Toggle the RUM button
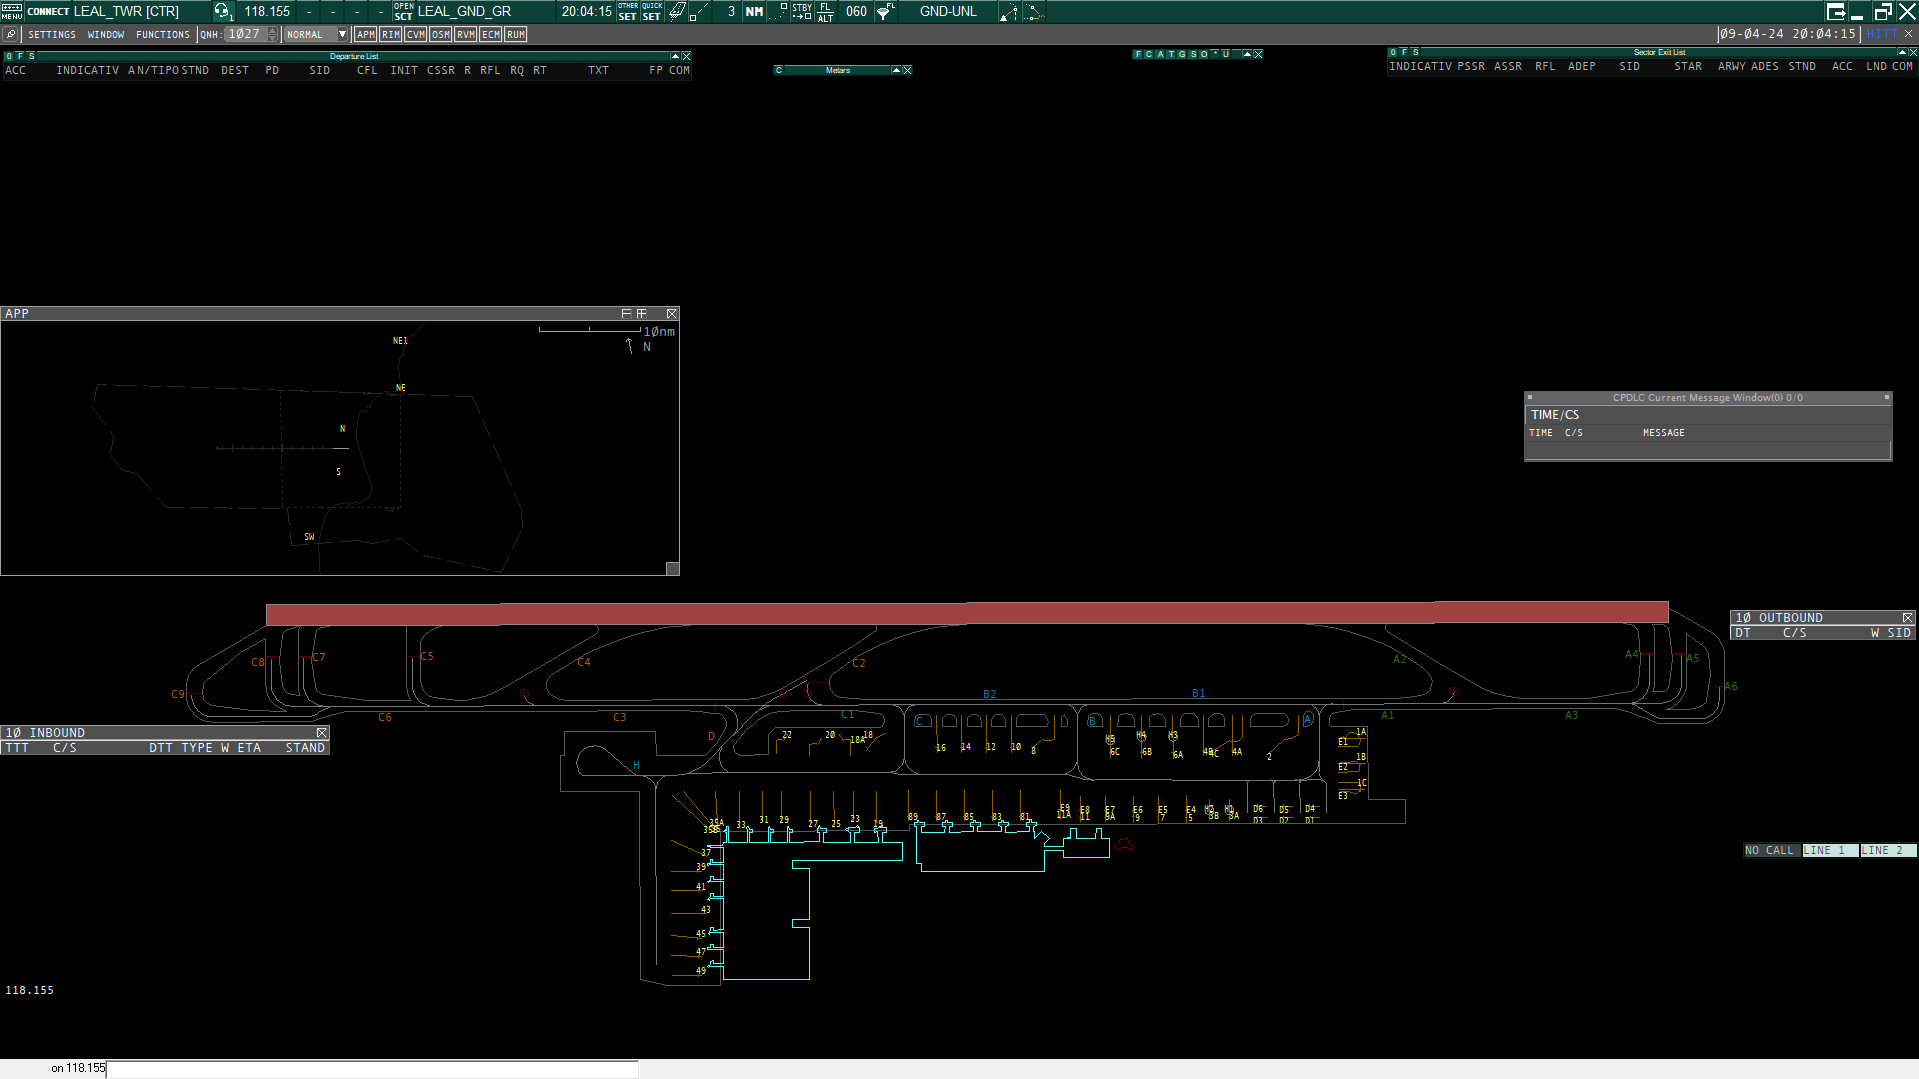Image resolution: width=1919 pixels, height=1079 pixels. [x=516, y=34]
